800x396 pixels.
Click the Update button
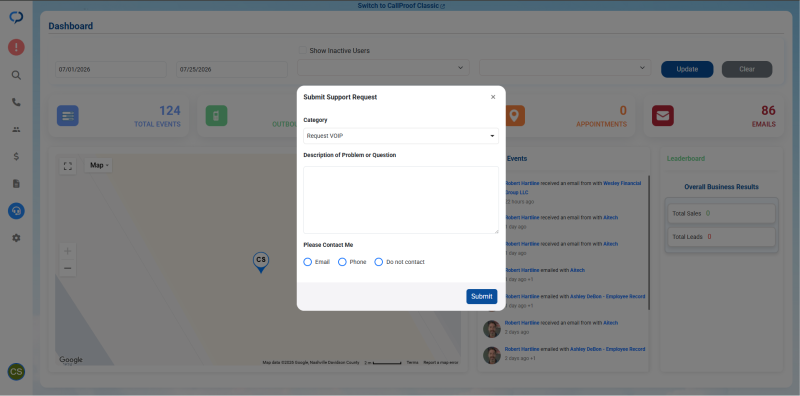coord(687,69)
